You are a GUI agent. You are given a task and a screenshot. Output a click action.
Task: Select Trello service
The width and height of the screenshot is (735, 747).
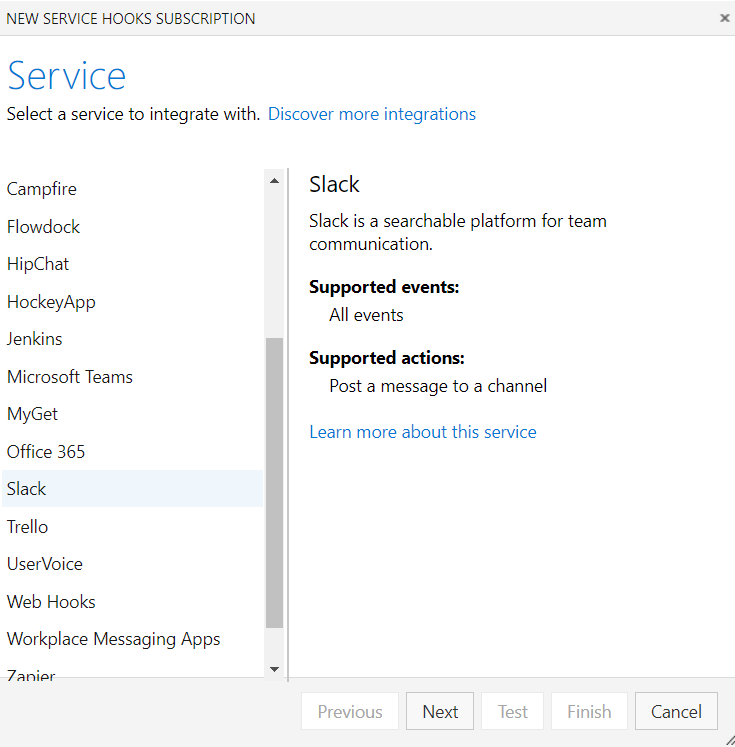click(x=28, y=527)
